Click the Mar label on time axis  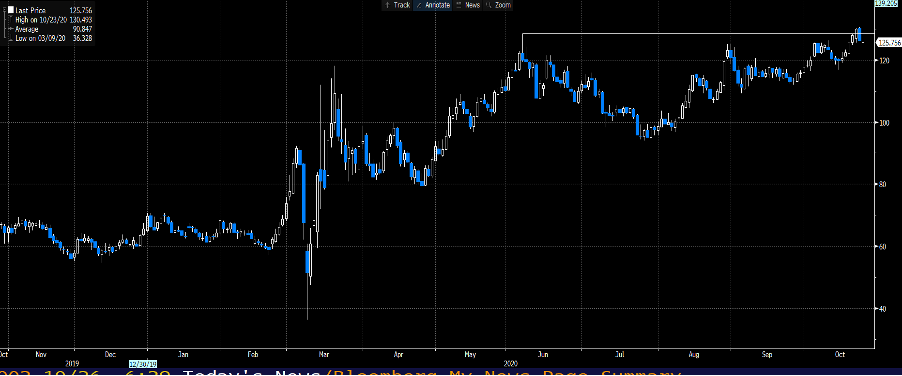(324, 355)
